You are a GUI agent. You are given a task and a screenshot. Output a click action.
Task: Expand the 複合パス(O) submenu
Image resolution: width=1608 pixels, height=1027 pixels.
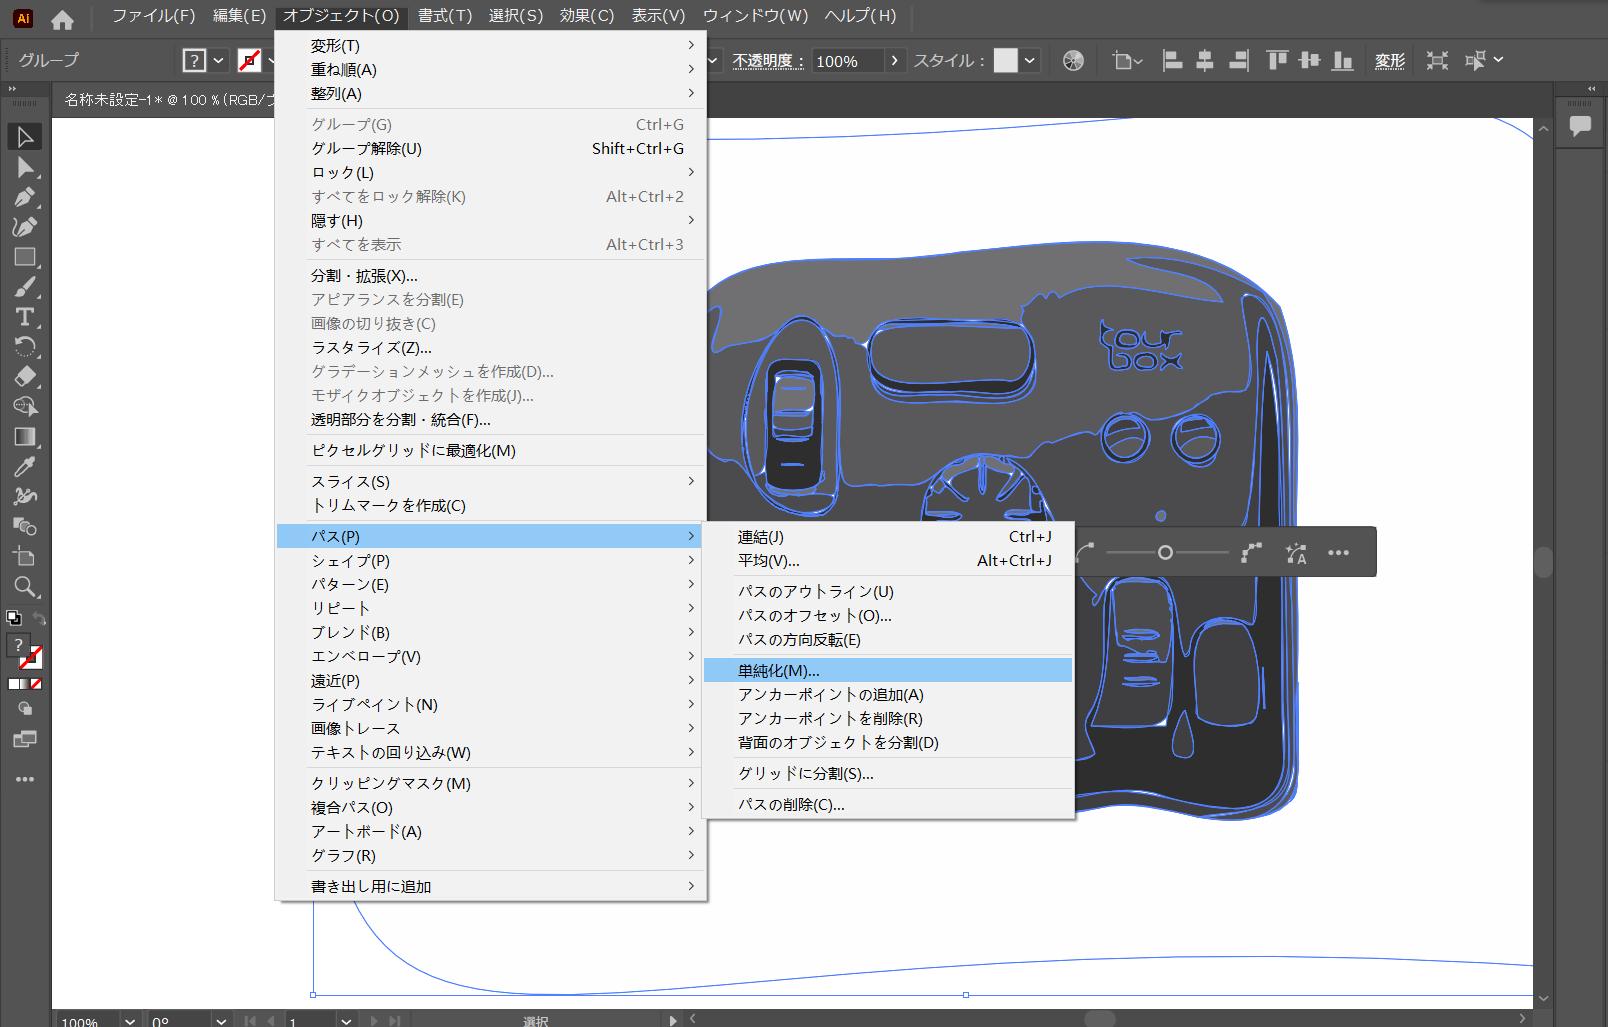click(x=491, y=807)
